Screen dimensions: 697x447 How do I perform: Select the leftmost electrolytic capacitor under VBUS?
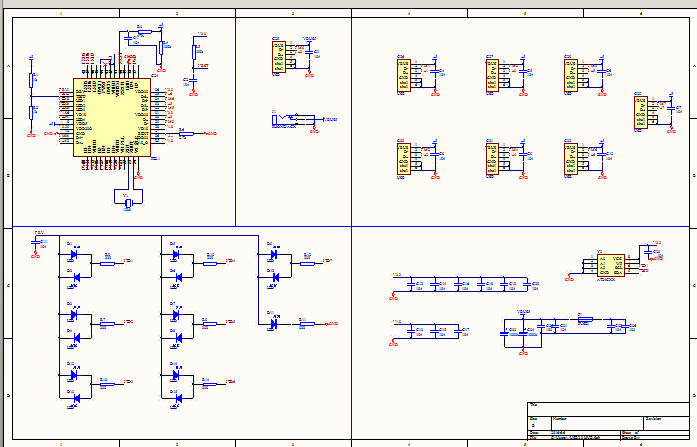tap(504, 332)
